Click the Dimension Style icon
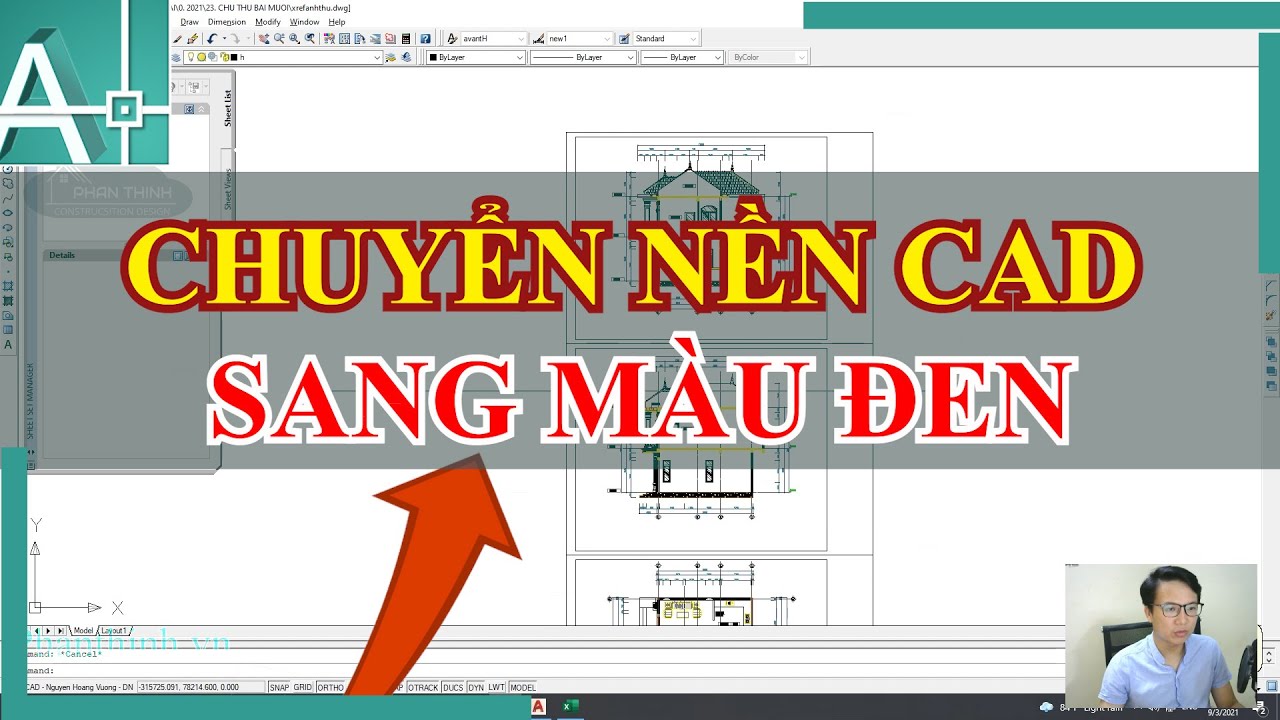 point(538,39)
